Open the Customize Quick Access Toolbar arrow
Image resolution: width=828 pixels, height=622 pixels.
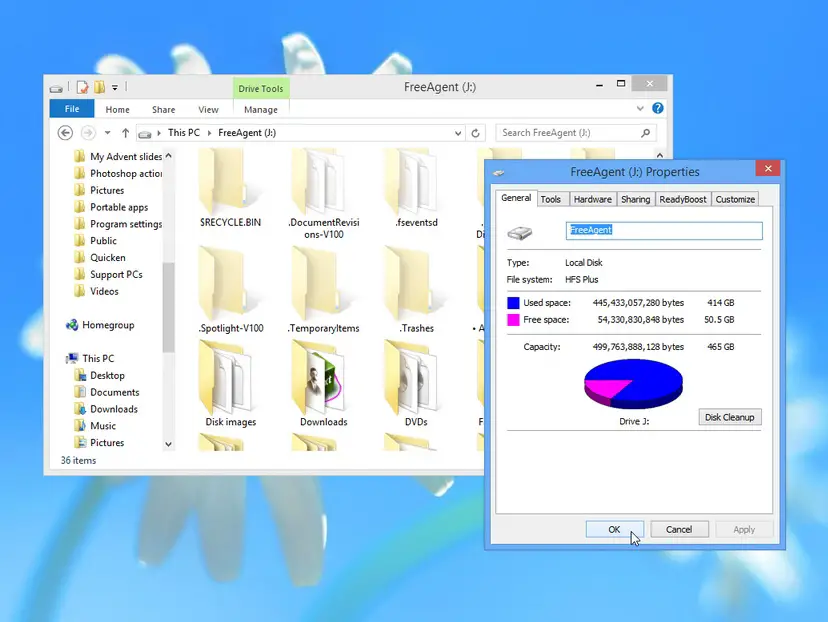(x=115, y=88)
